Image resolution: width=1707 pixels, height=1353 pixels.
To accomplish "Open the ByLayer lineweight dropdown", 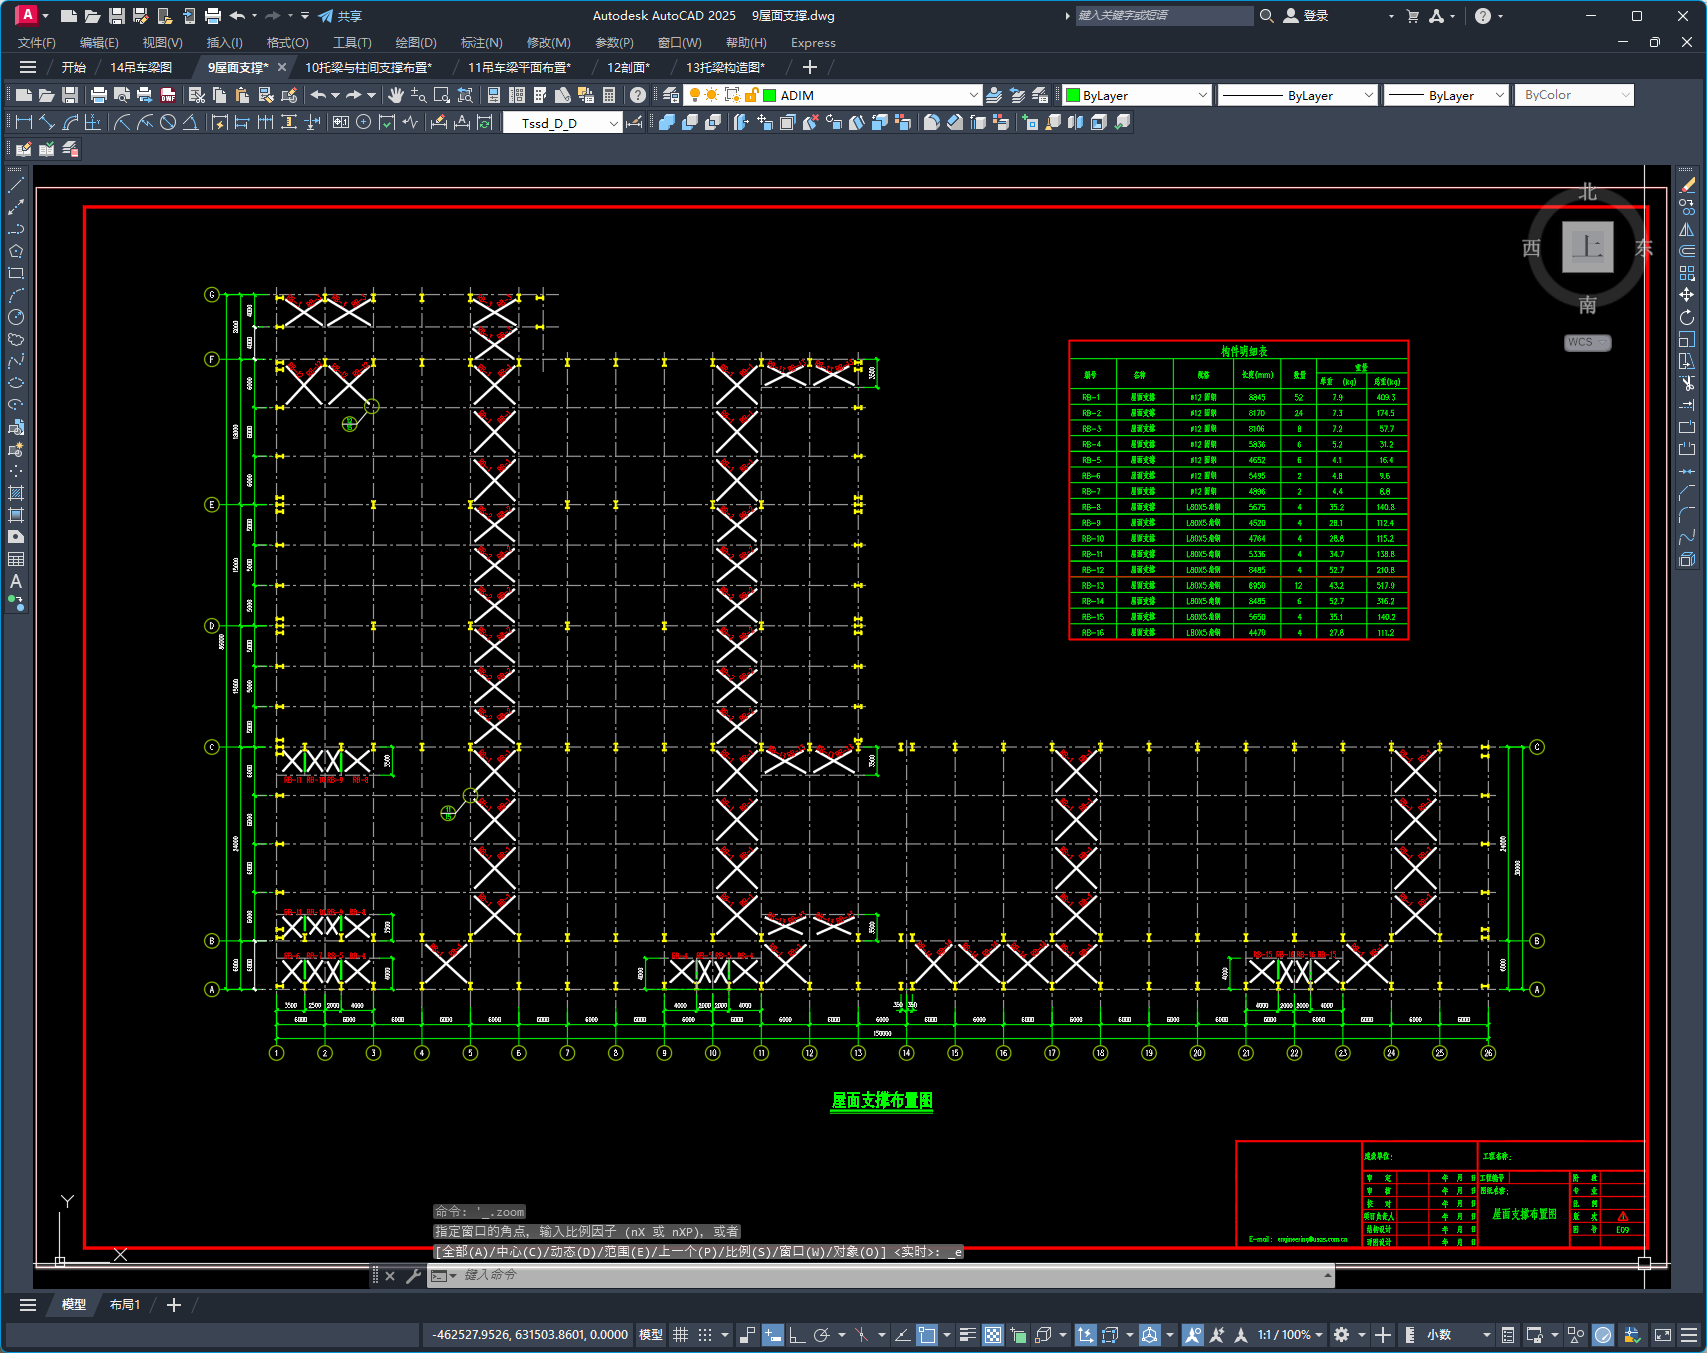I will click(x=1500, y=95).
